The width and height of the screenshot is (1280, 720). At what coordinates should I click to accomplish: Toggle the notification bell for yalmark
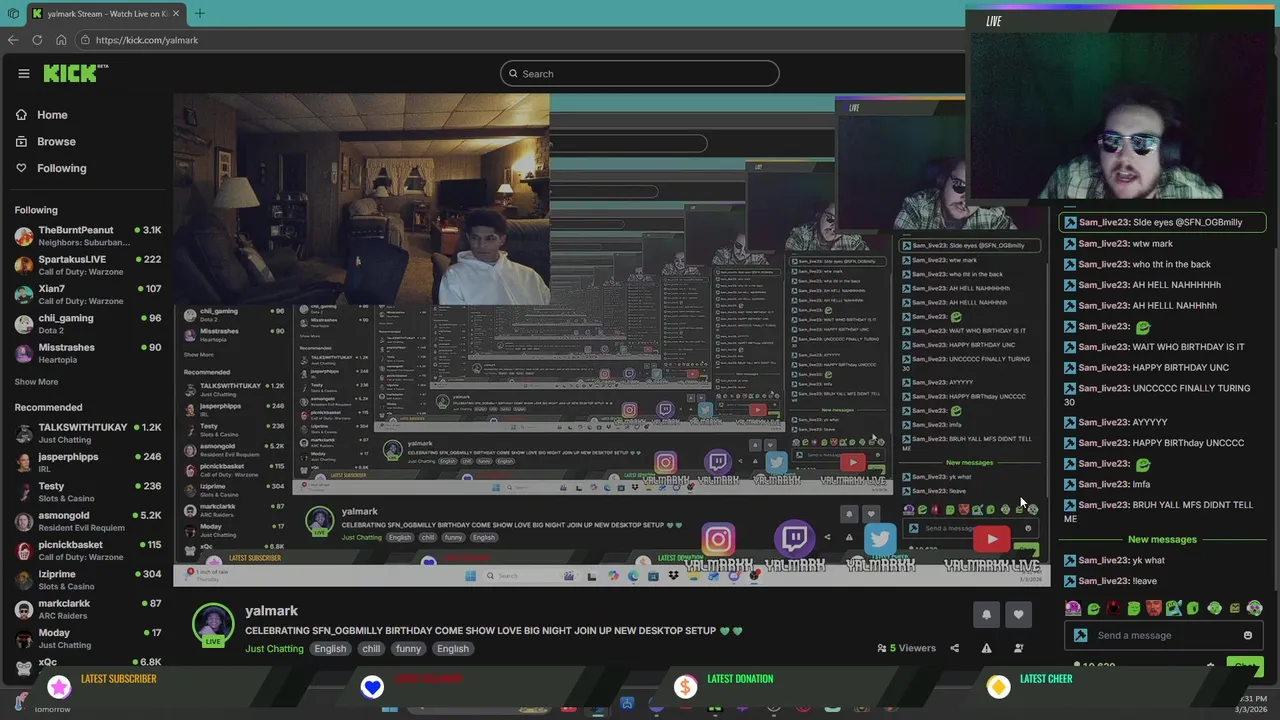(986, 614)
